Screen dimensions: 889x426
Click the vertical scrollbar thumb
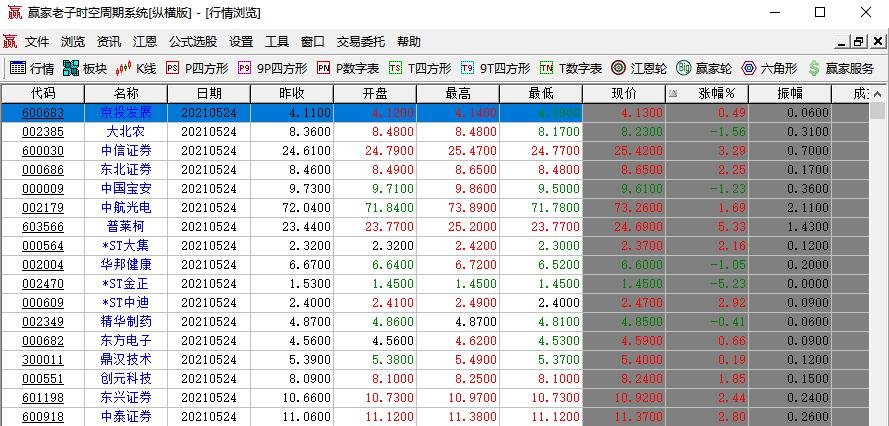[877, 111]
